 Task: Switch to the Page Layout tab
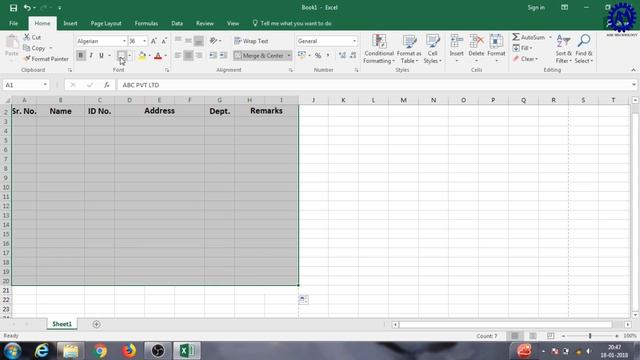[x=106, y=23]
